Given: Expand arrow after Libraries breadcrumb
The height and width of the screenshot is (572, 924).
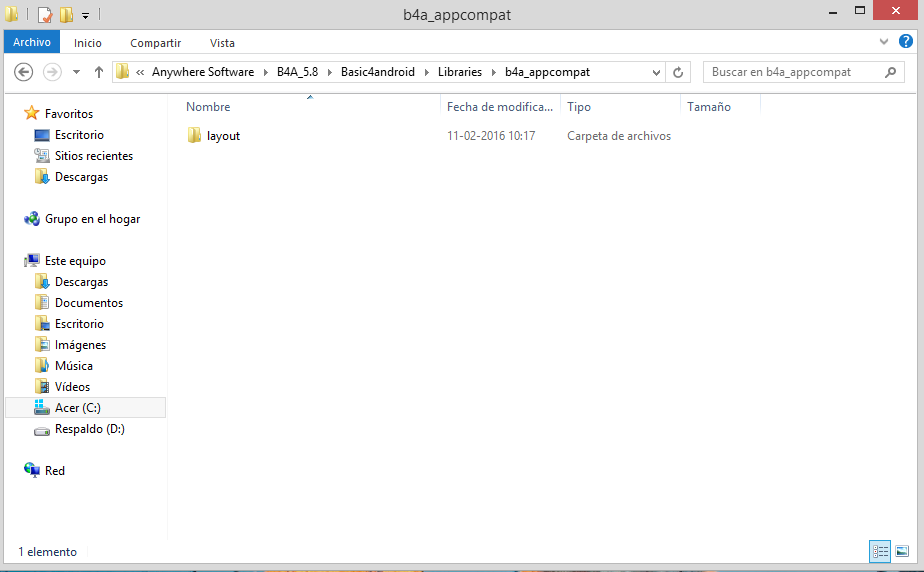Looking at the screenshot, I should [x=494, y=72].
